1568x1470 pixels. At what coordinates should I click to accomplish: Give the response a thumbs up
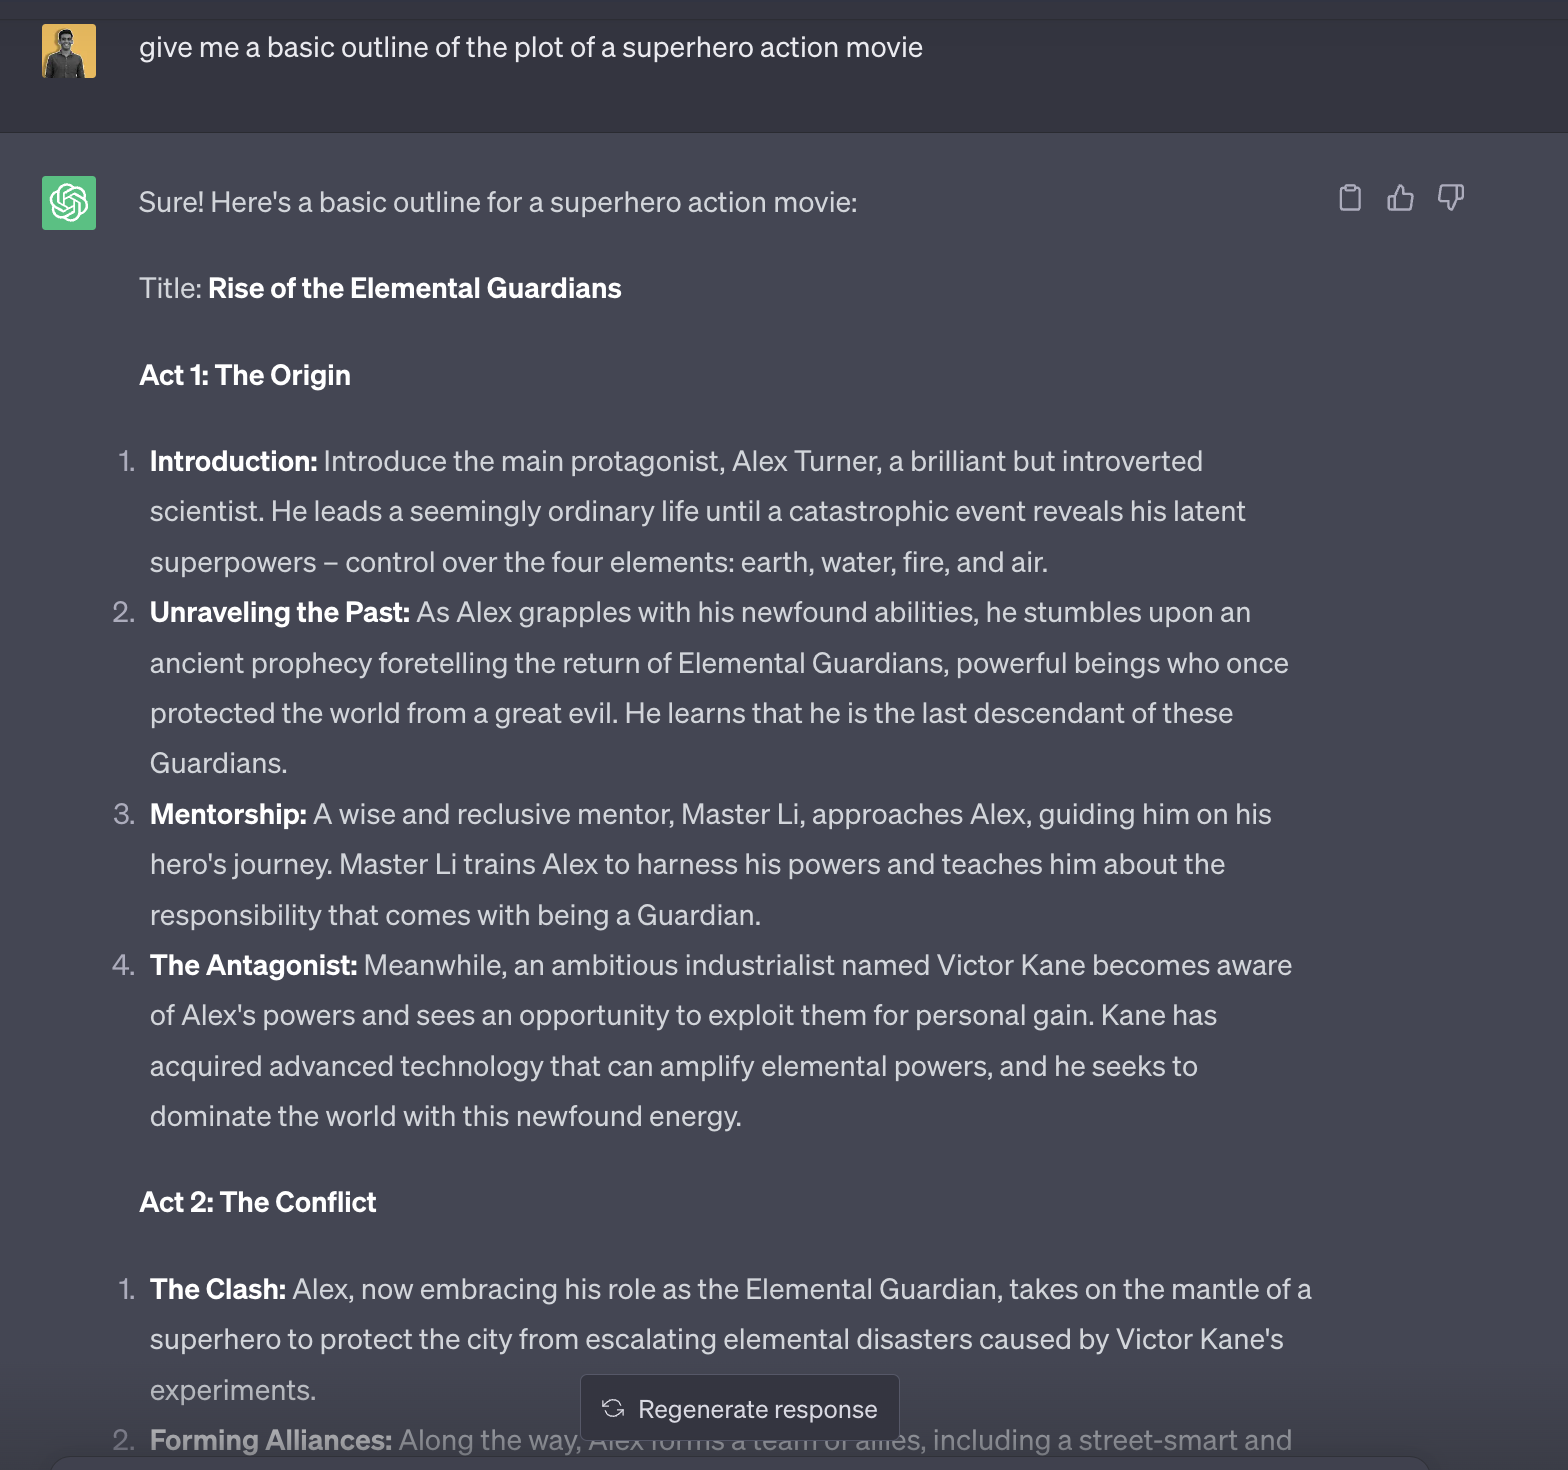pyautogui.click(x=1400, y=198)
